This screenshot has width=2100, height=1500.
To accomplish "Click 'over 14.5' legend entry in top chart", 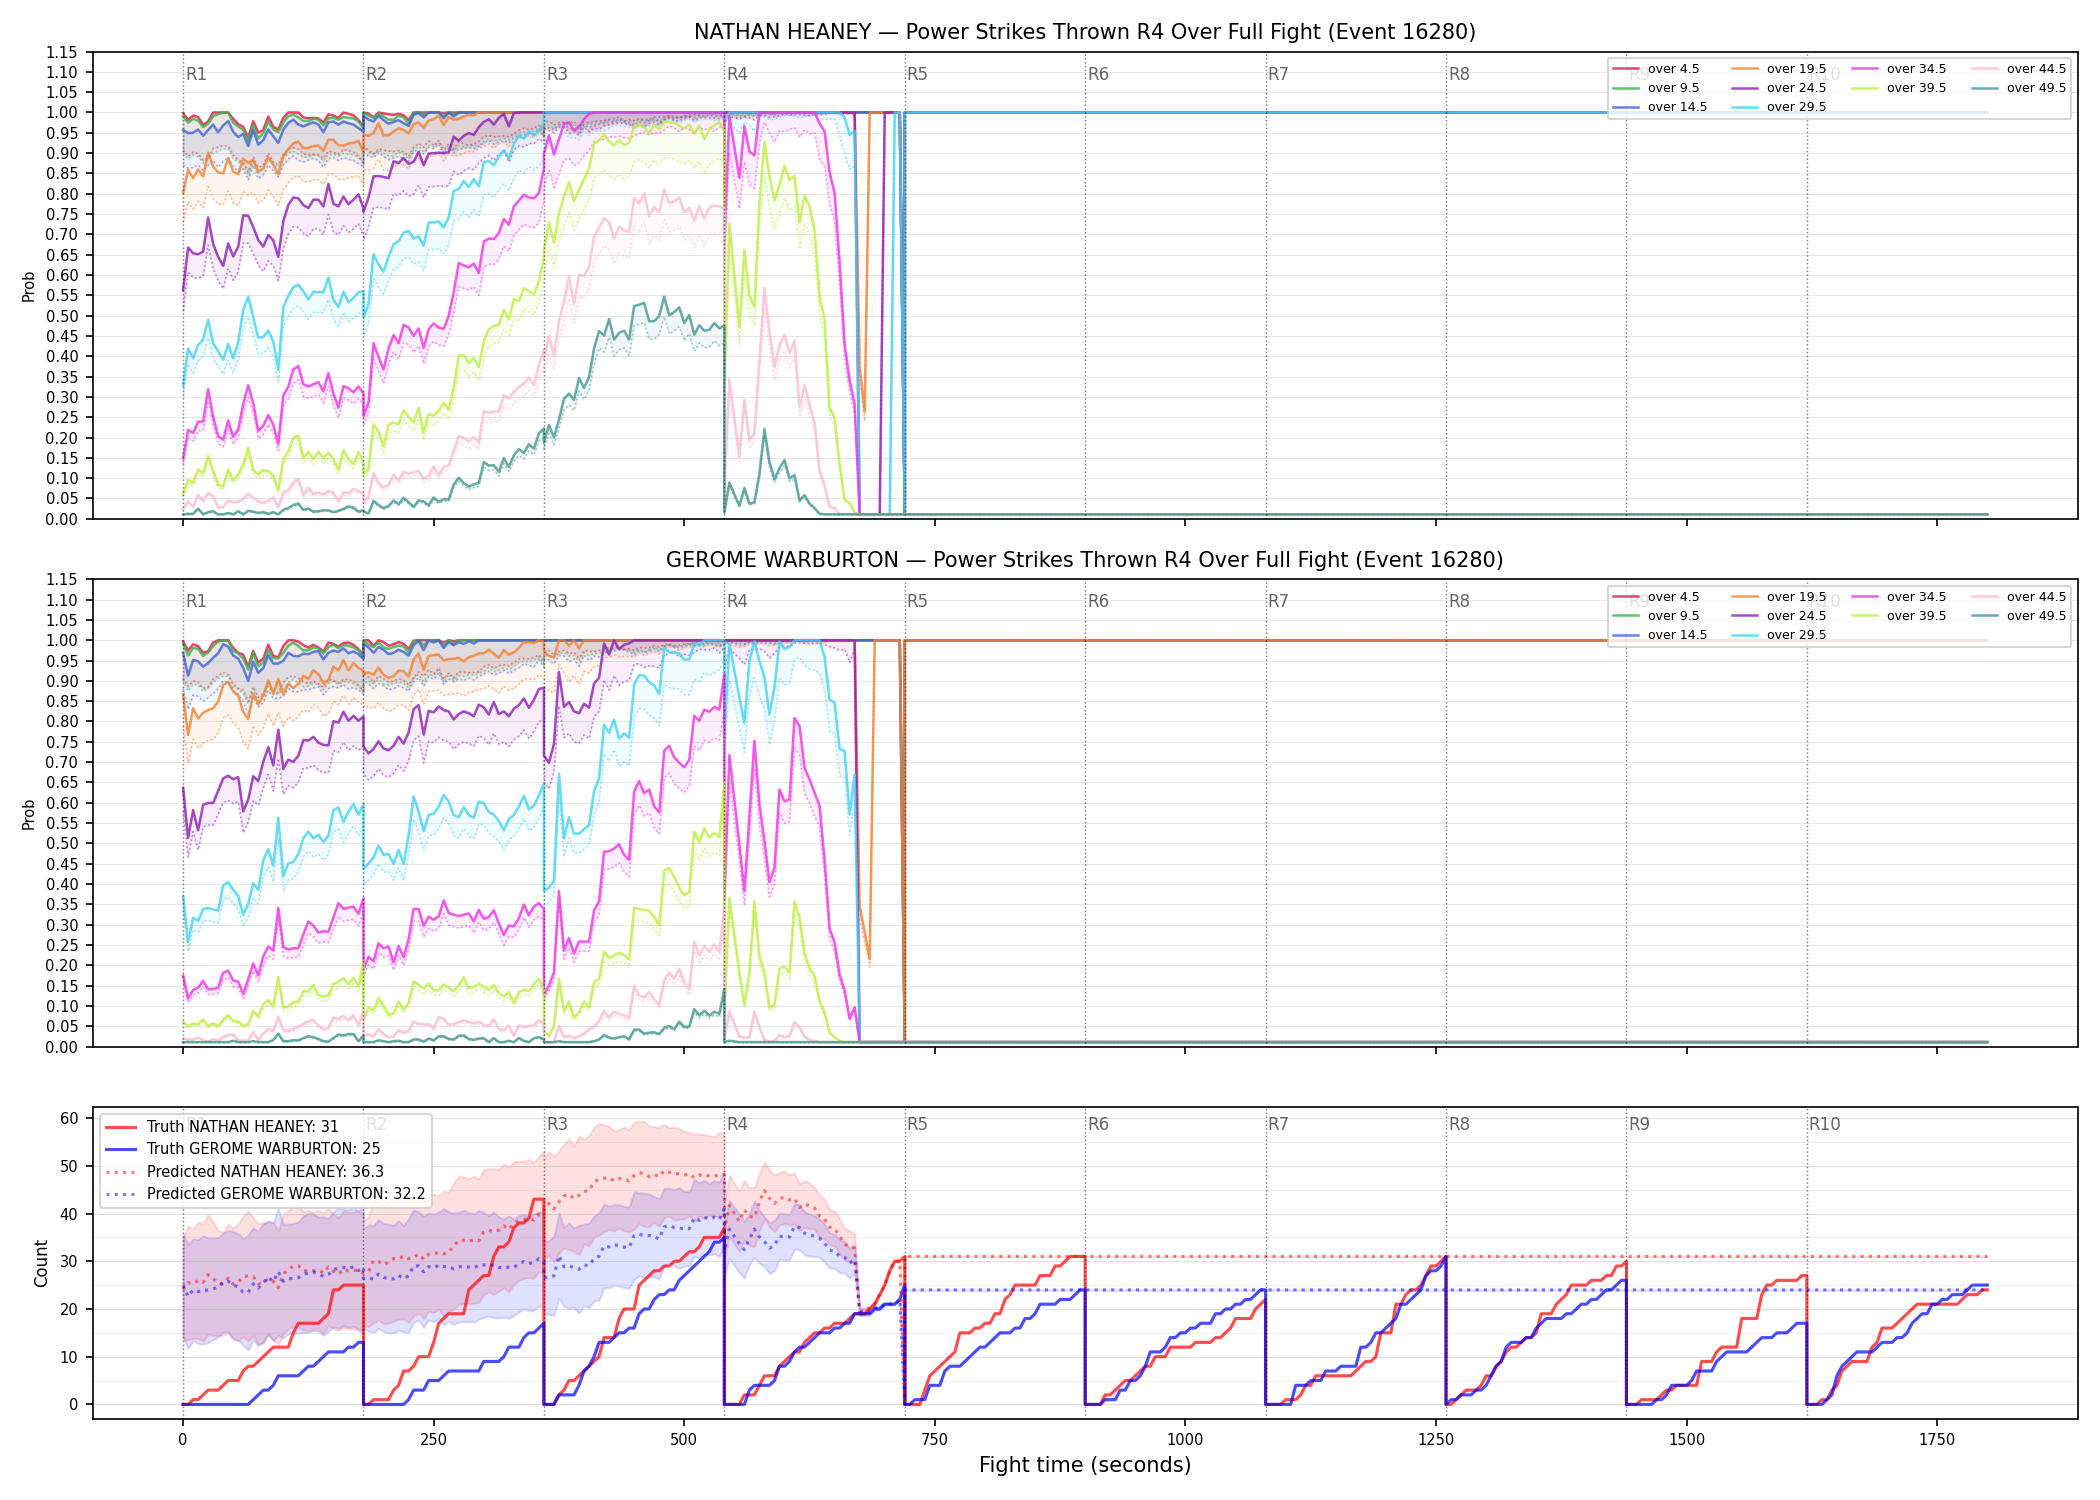I will tap(1660, 107).
